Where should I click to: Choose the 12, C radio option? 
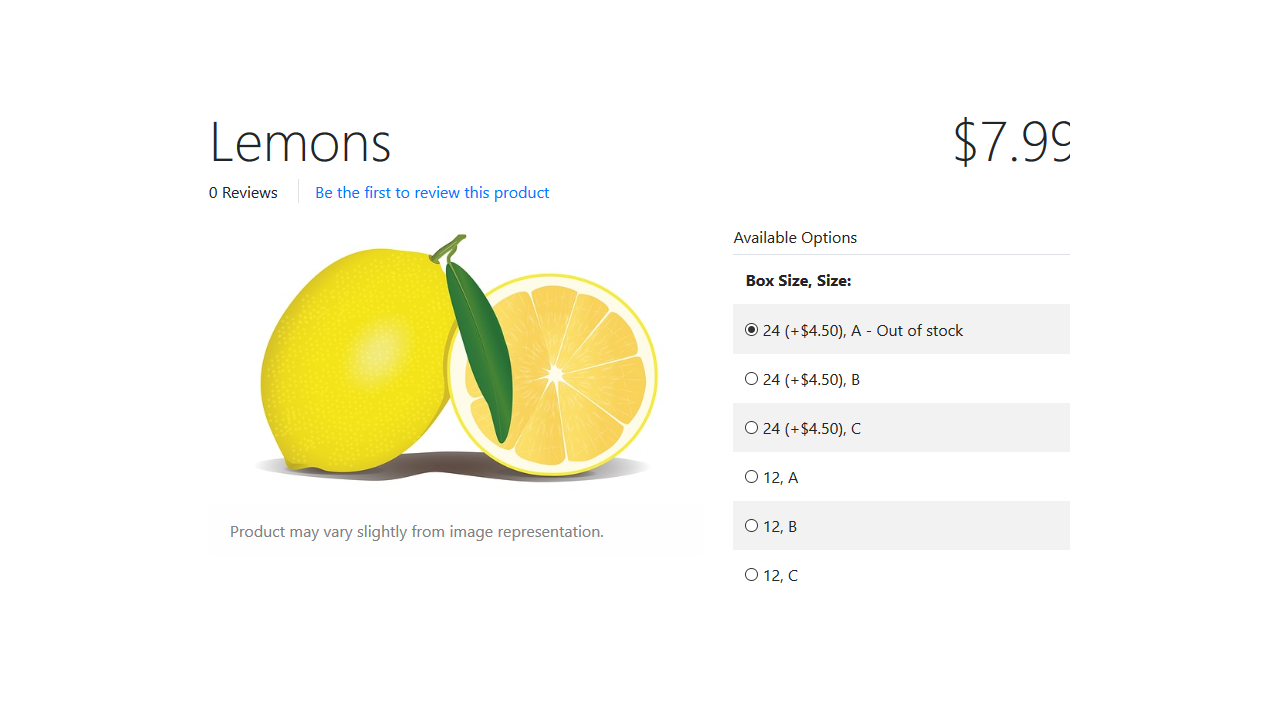click(x=751, y=575)
